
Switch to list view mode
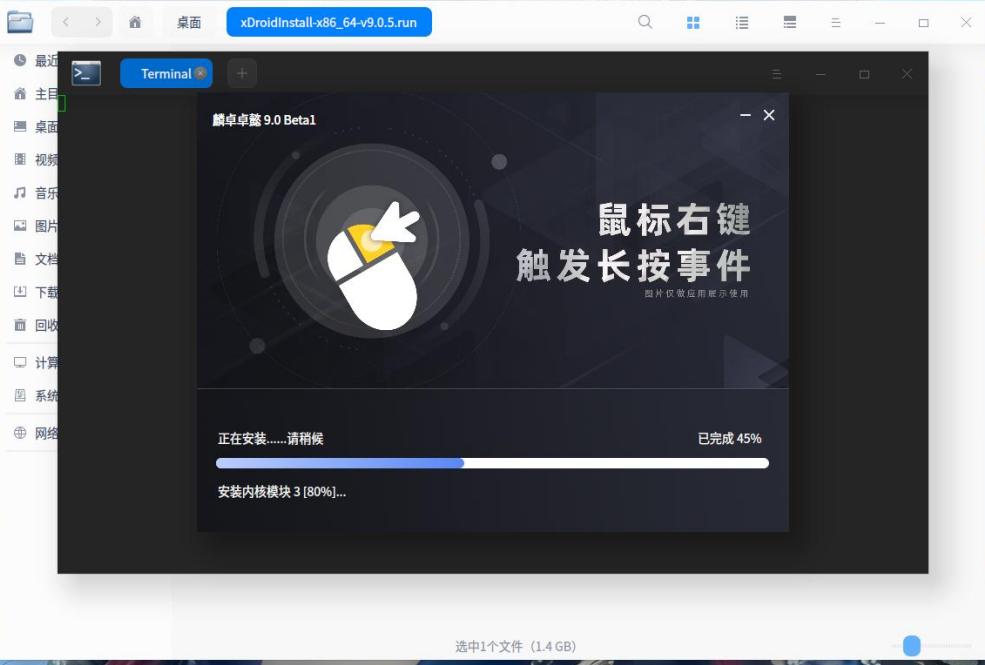tap(741, 21)
